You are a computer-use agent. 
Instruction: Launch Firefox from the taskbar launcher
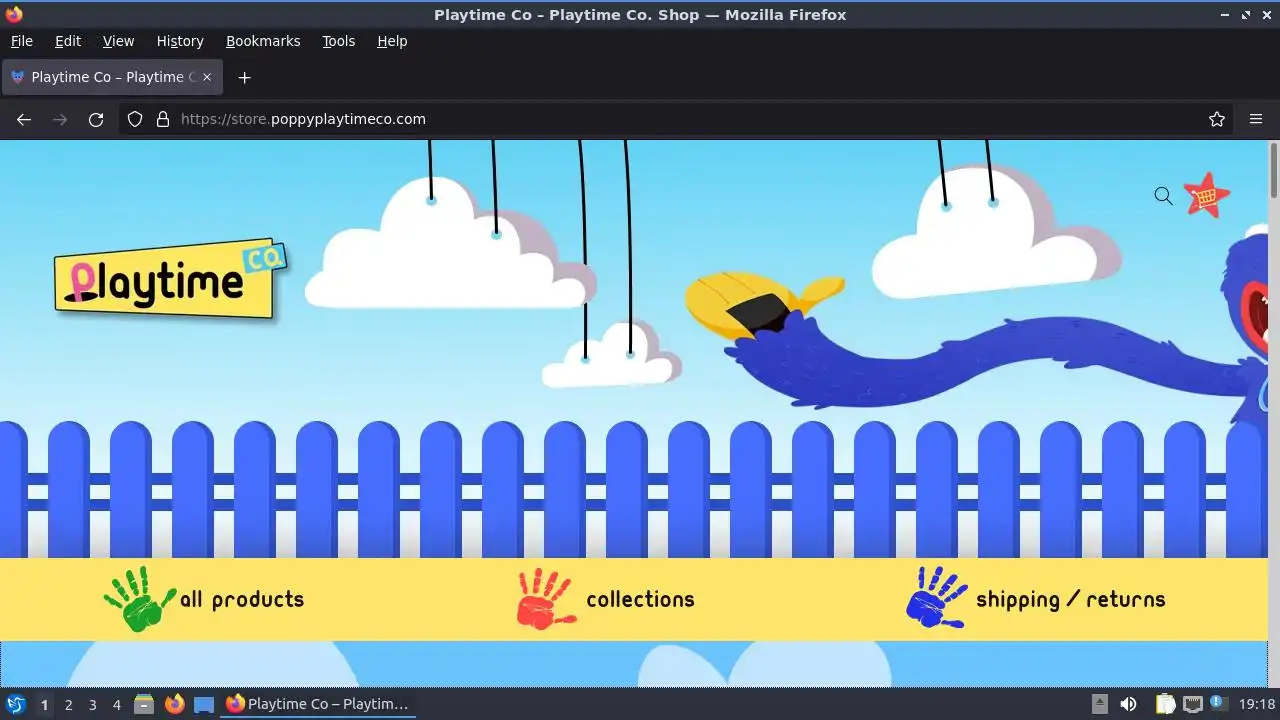(174, 704)
